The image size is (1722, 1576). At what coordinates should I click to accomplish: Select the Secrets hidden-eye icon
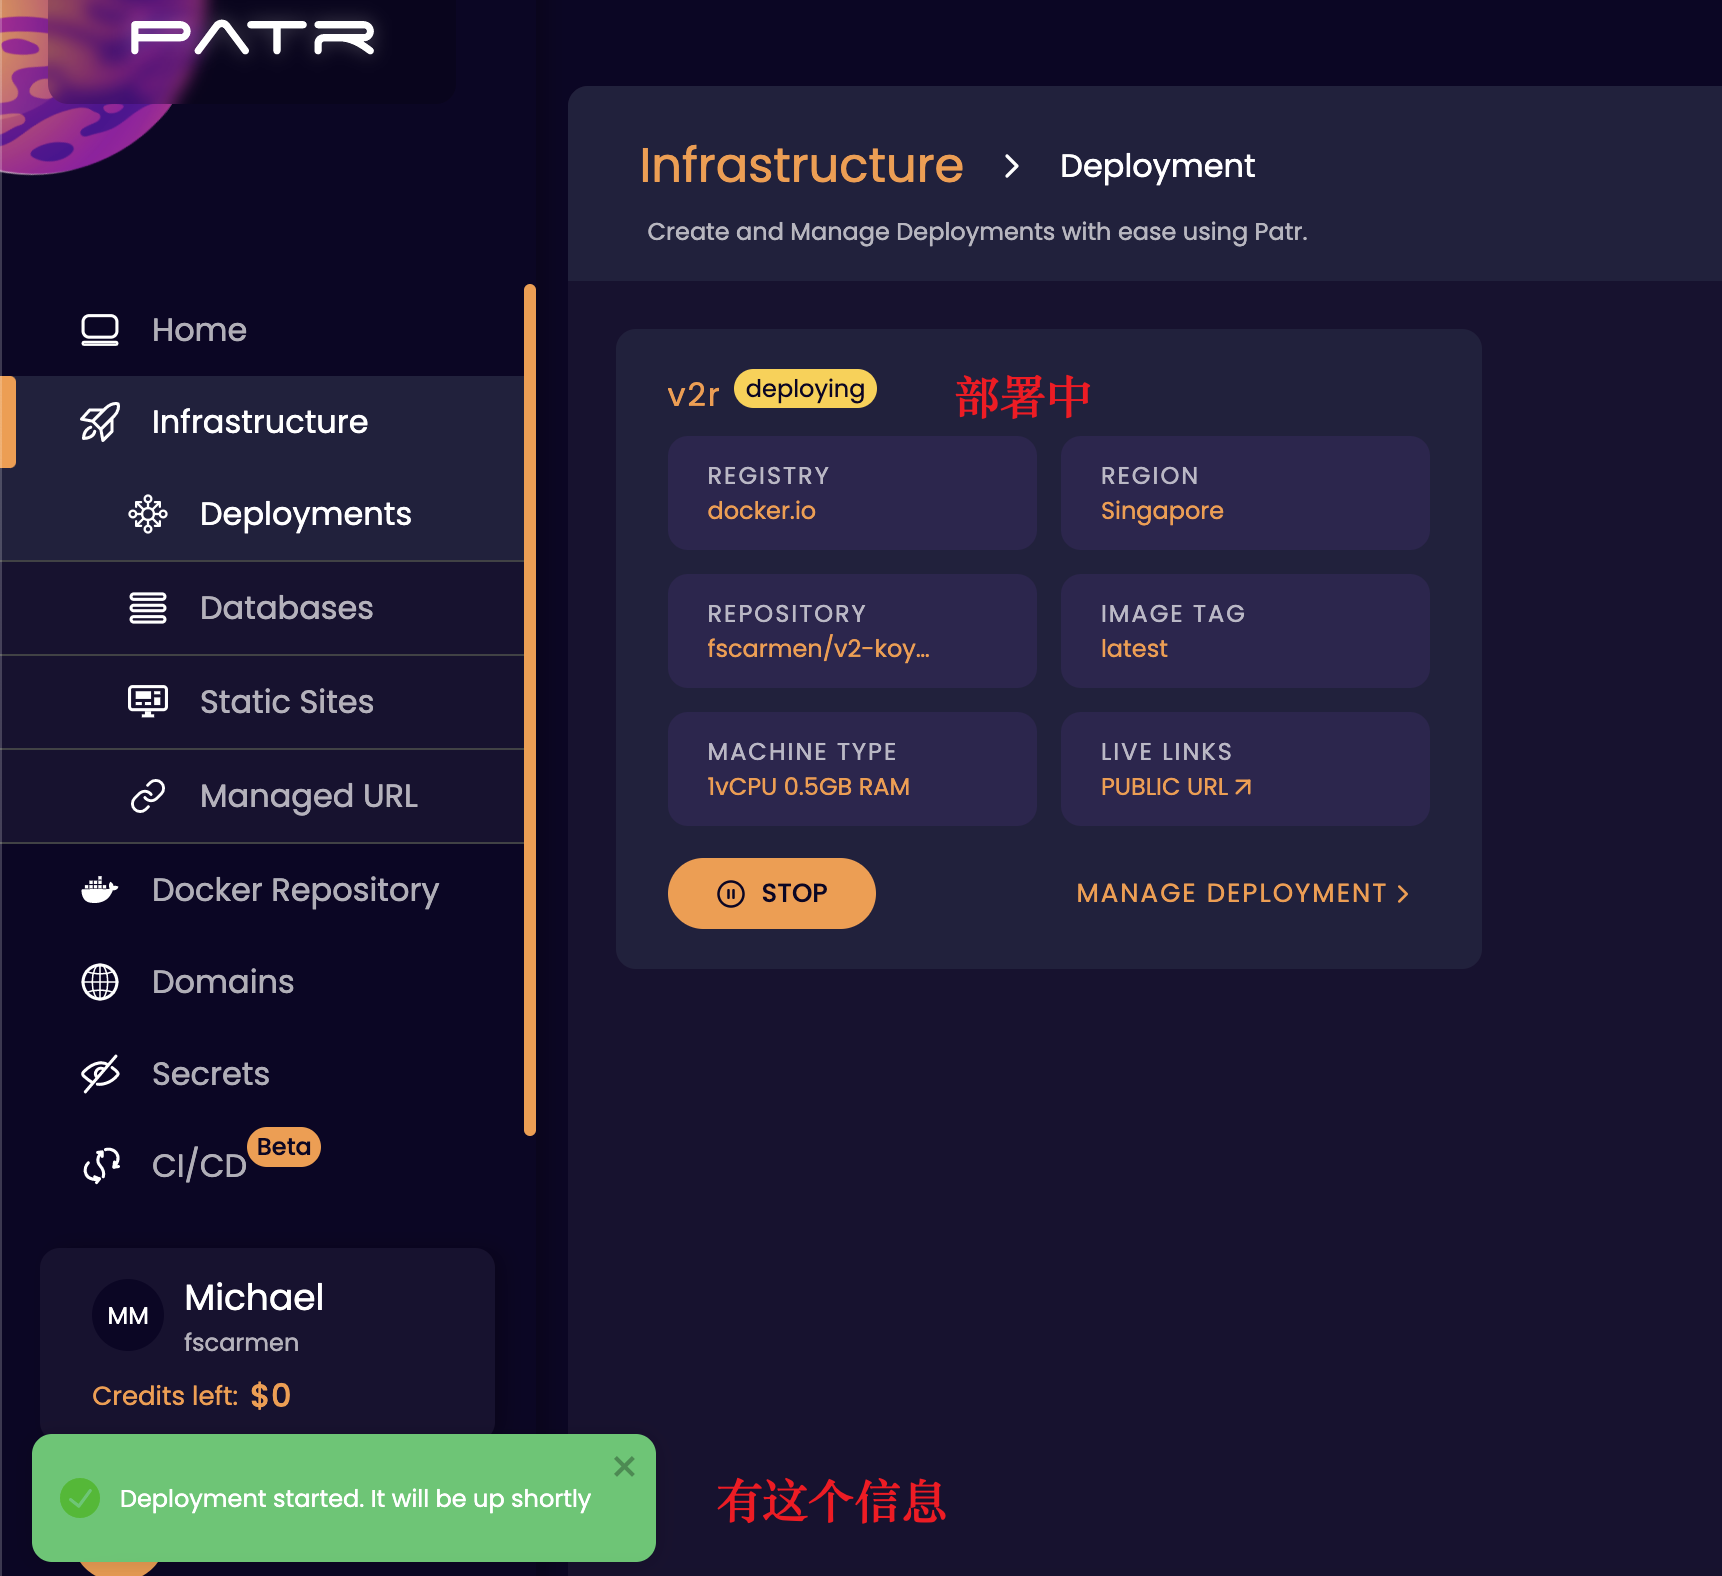[99, 1073]
